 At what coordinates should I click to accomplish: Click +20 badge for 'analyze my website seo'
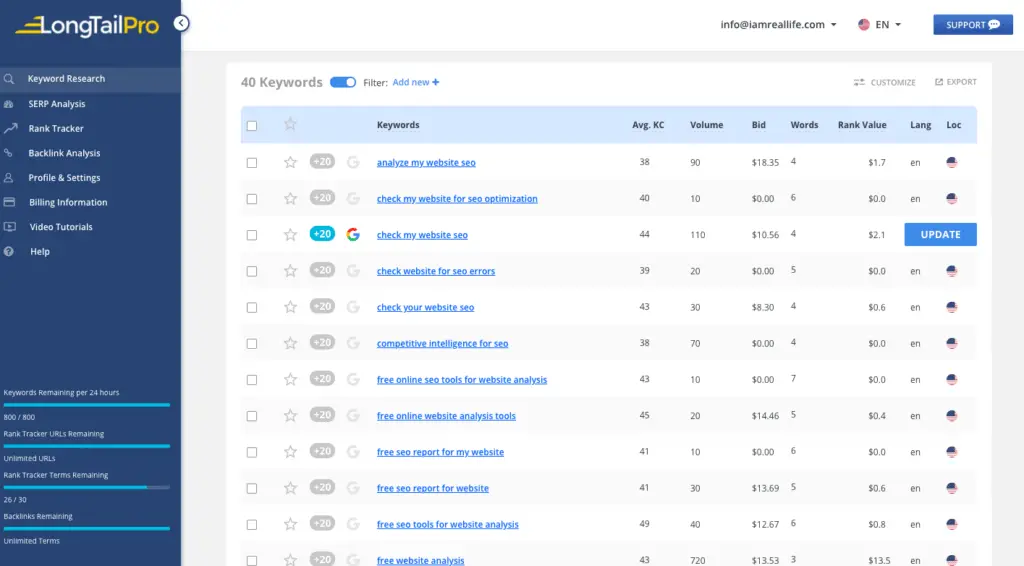322,161
